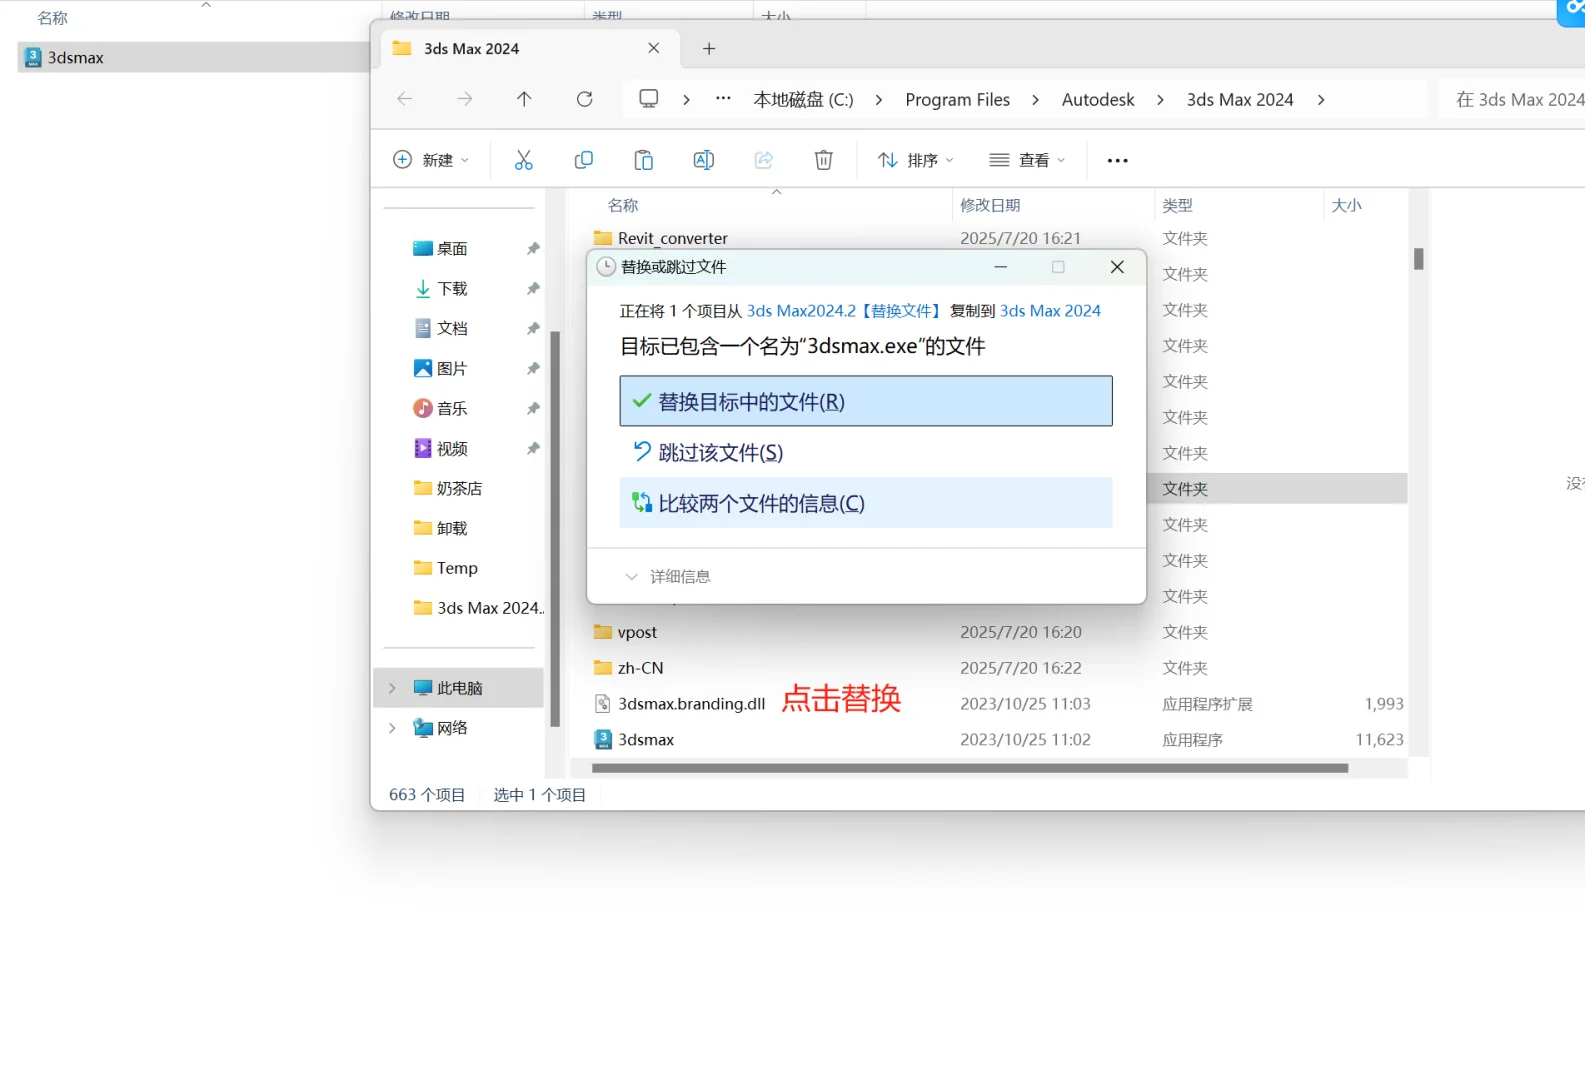Sort by the Size column header
Screen dimensions: 1585x1080
point(1346,205)
